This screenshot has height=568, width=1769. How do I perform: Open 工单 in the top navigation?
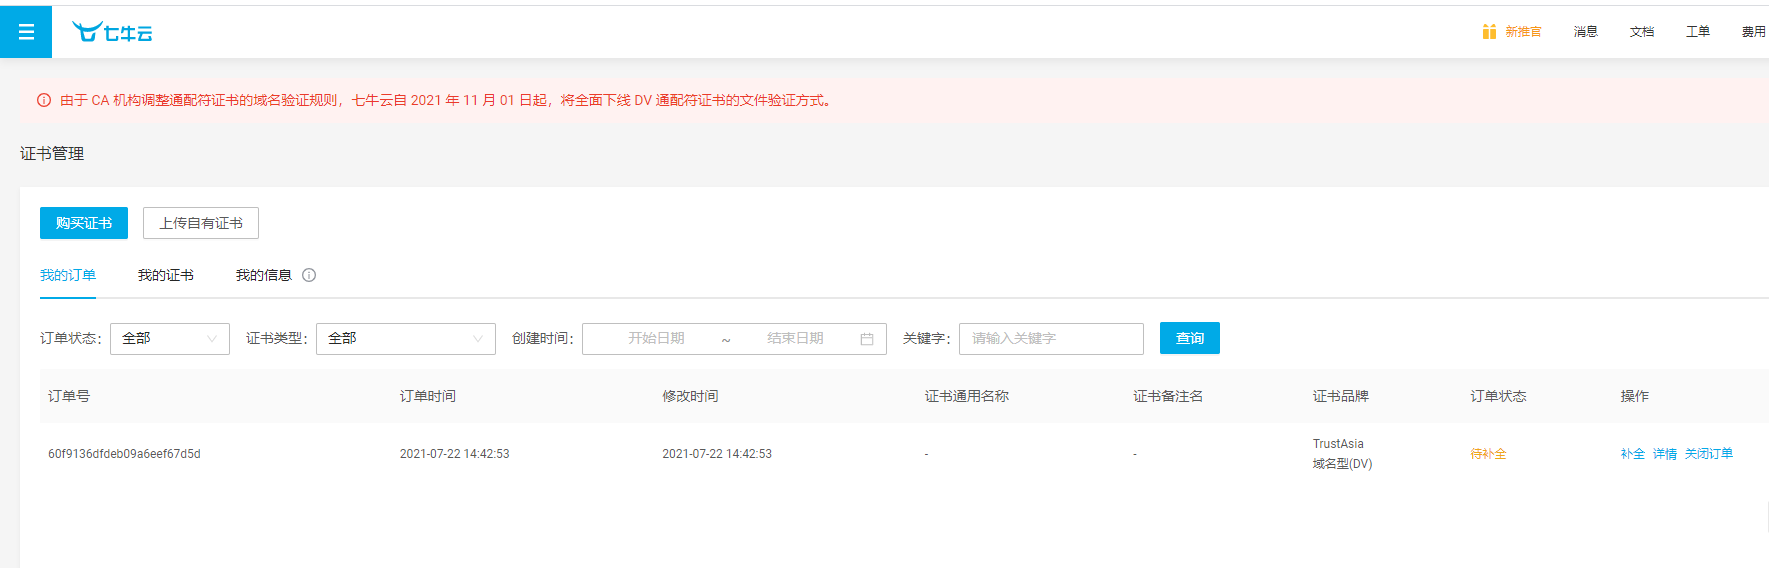point(1697,32)
